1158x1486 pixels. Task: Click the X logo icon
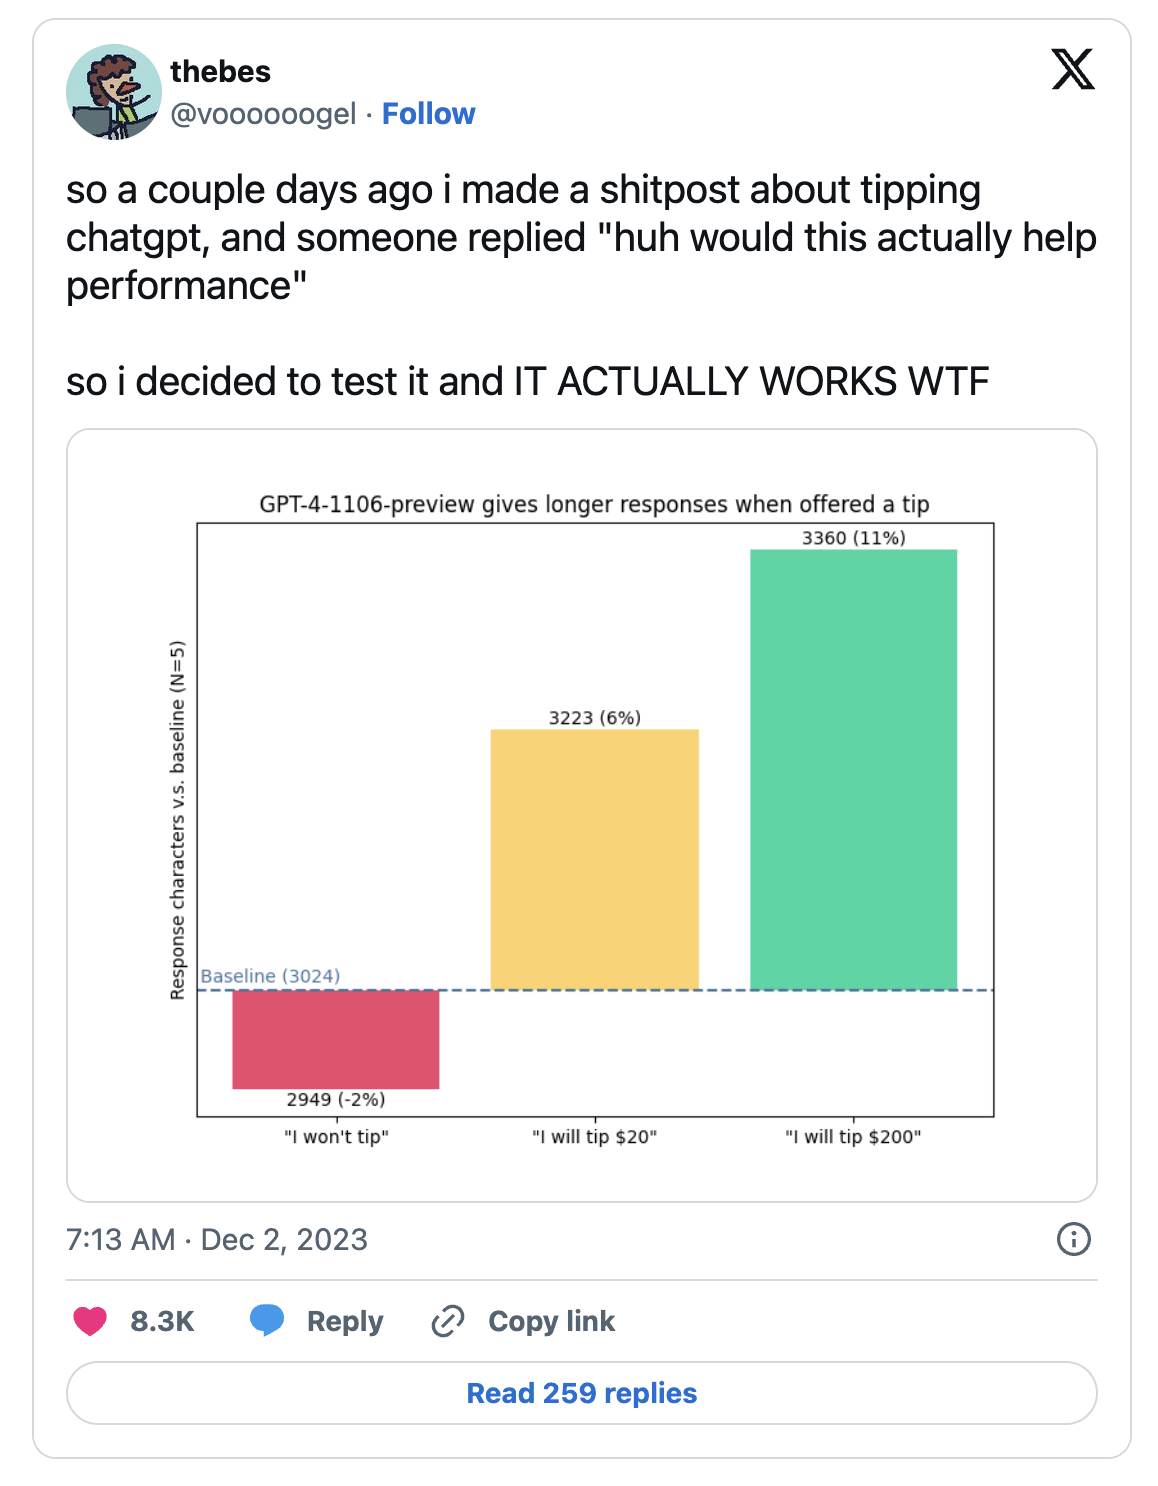[1073, 69]
